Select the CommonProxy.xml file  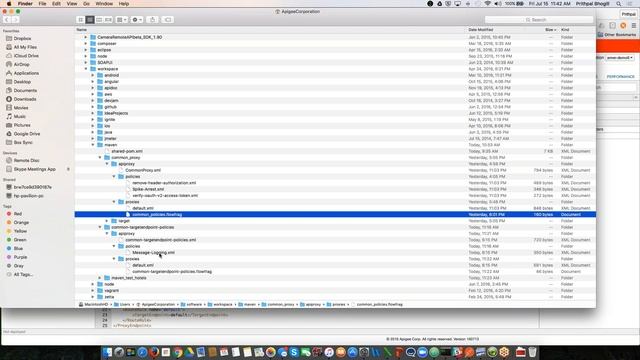point(143,170)
